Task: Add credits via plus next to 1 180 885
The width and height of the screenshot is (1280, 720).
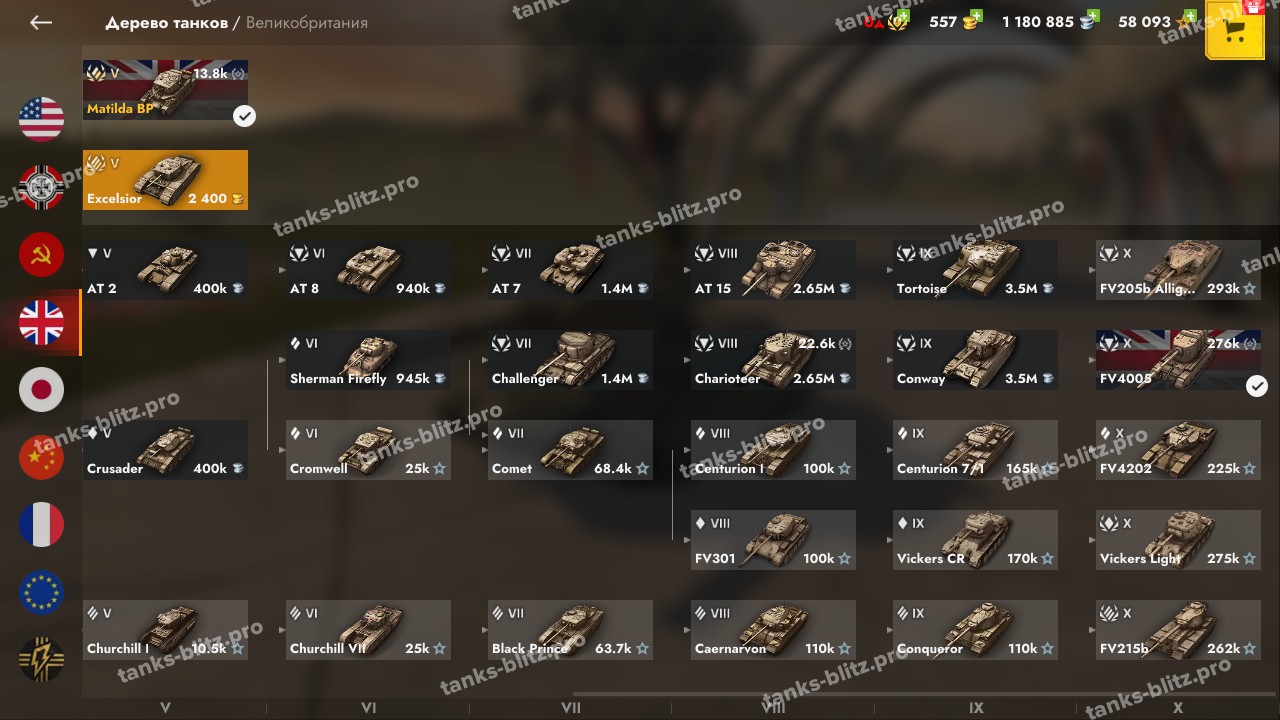Action: point(1093,16)
